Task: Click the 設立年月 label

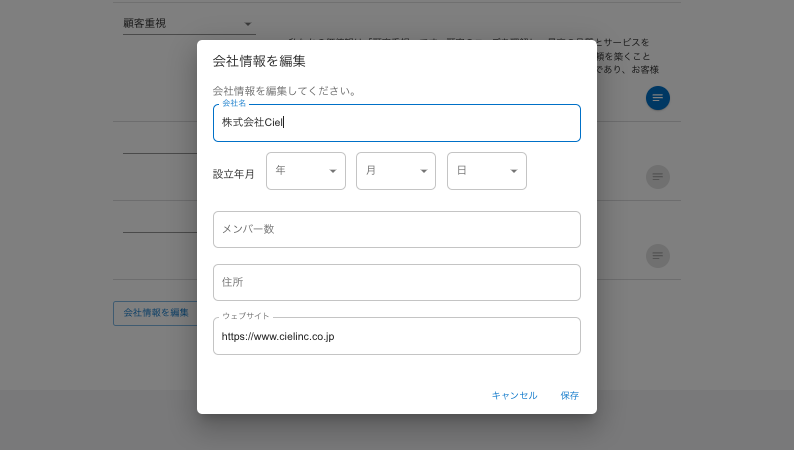Action: tap(233, 174)
